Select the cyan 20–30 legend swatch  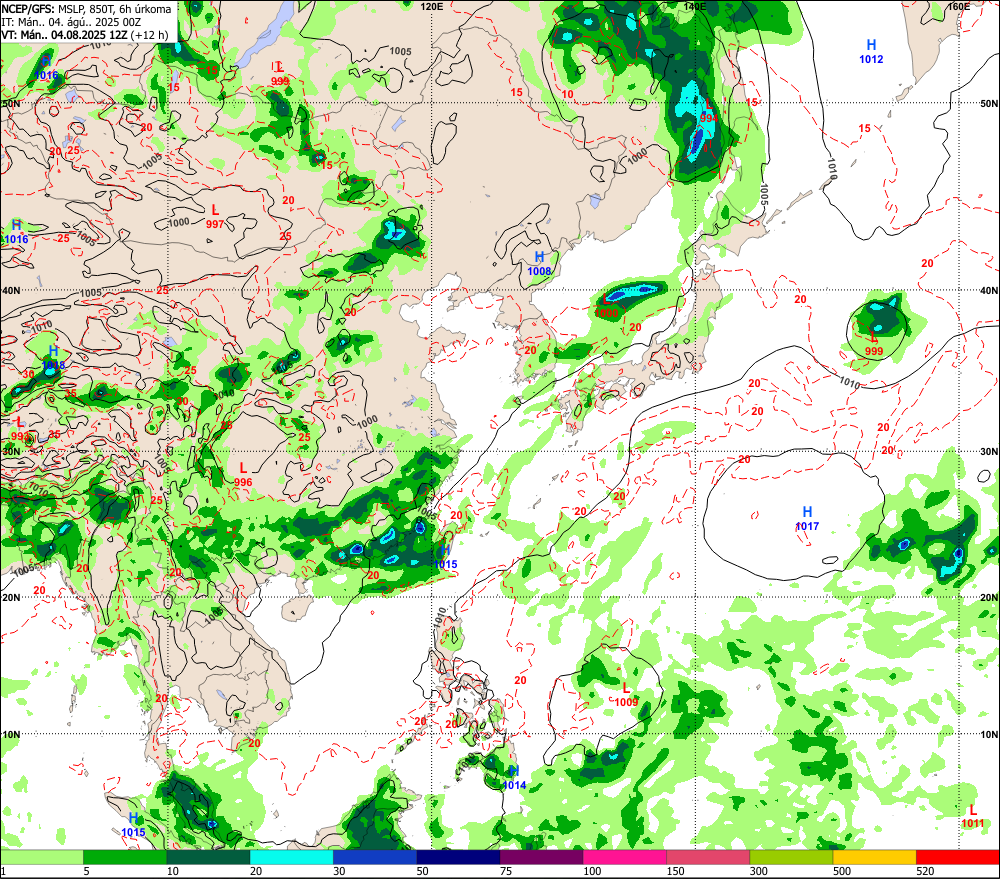pos(291,857)
